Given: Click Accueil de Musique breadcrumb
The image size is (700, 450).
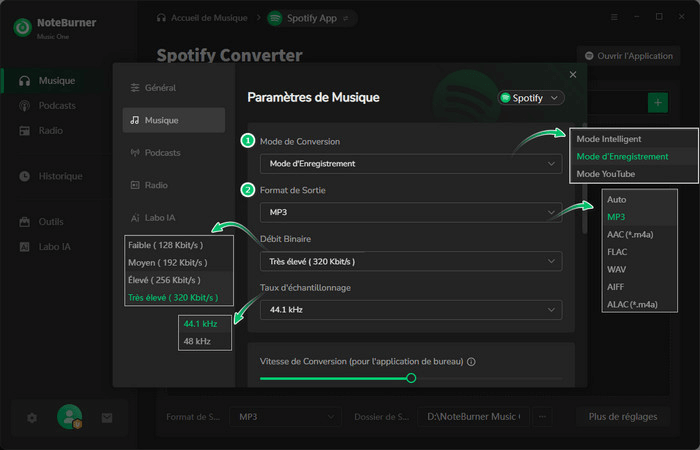Looking at the screenshot, I should pyautogui.click(x=209, y=18).
